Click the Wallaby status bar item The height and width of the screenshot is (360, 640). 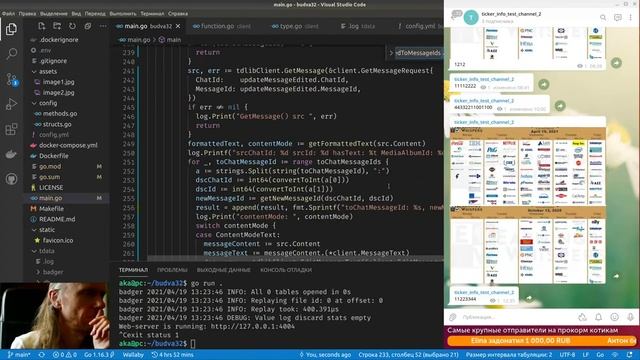[133, 355]
